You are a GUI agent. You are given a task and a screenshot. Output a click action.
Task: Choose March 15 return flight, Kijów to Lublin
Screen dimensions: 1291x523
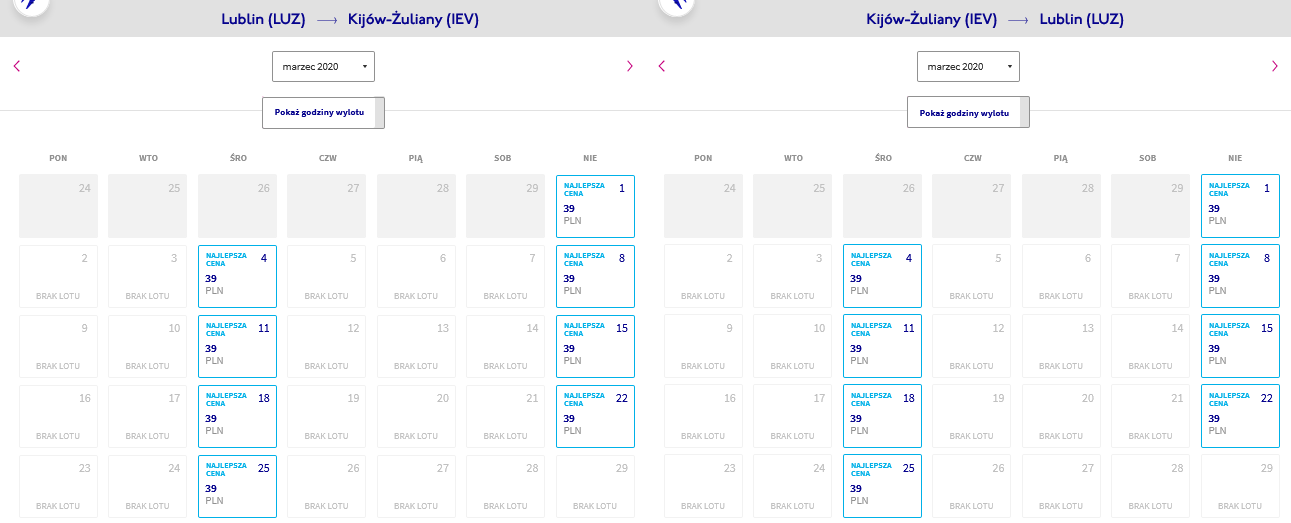coord(1240,346)
